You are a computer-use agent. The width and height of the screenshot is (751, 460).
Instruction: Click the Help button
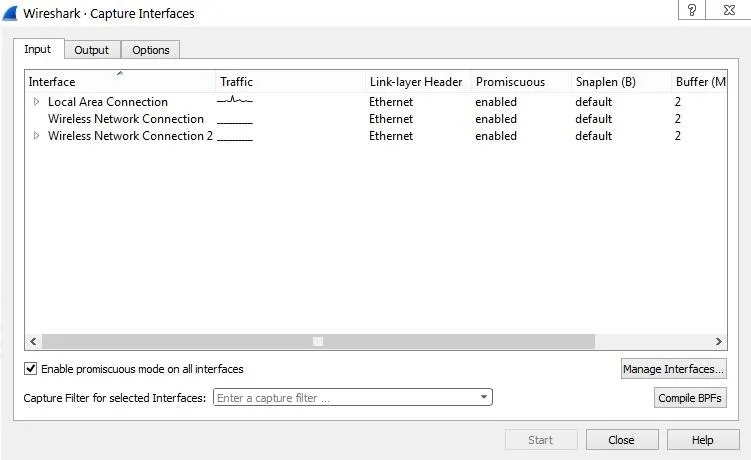click(x=703, y=439)
